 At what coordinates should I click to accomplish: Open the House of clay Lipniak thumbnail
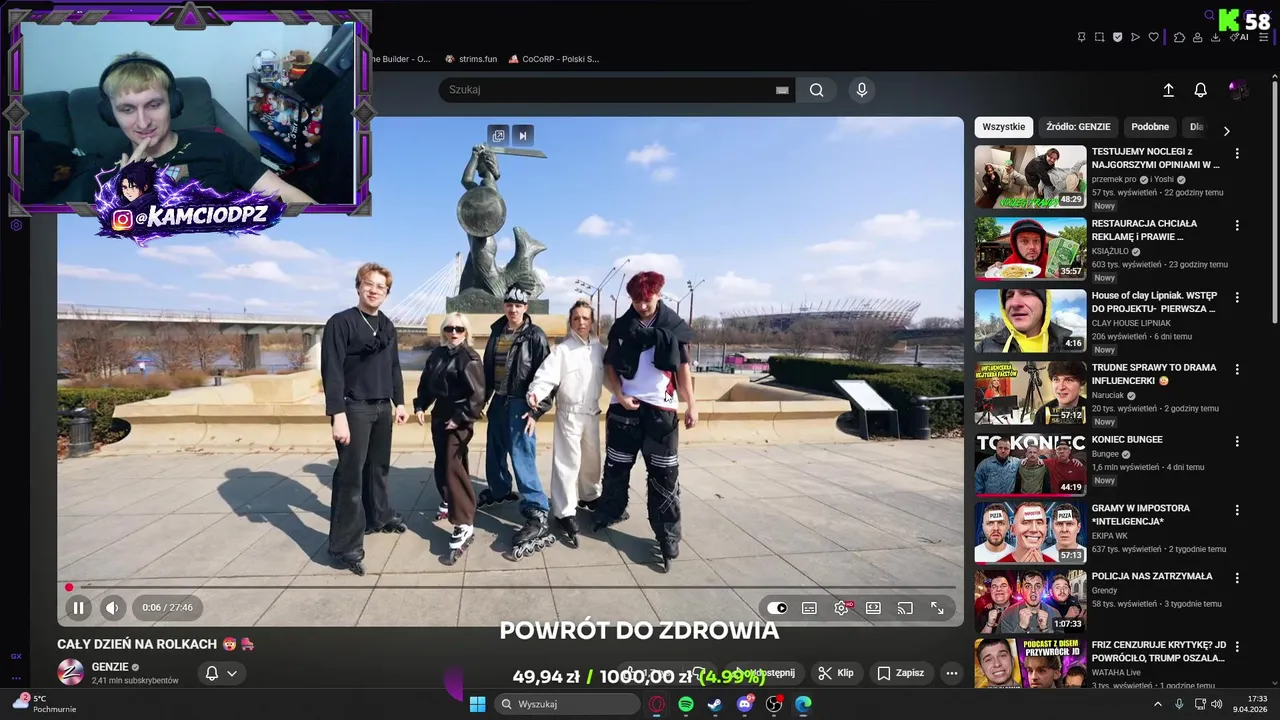[x=1030, y=321]
